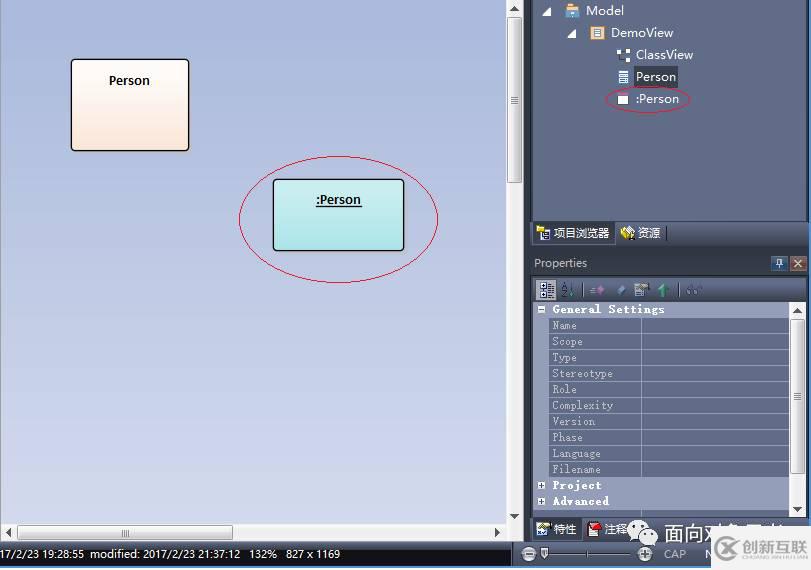Collapse the DemoView tree node
This screenshot has height=570, width=811.
coord(572,34)
